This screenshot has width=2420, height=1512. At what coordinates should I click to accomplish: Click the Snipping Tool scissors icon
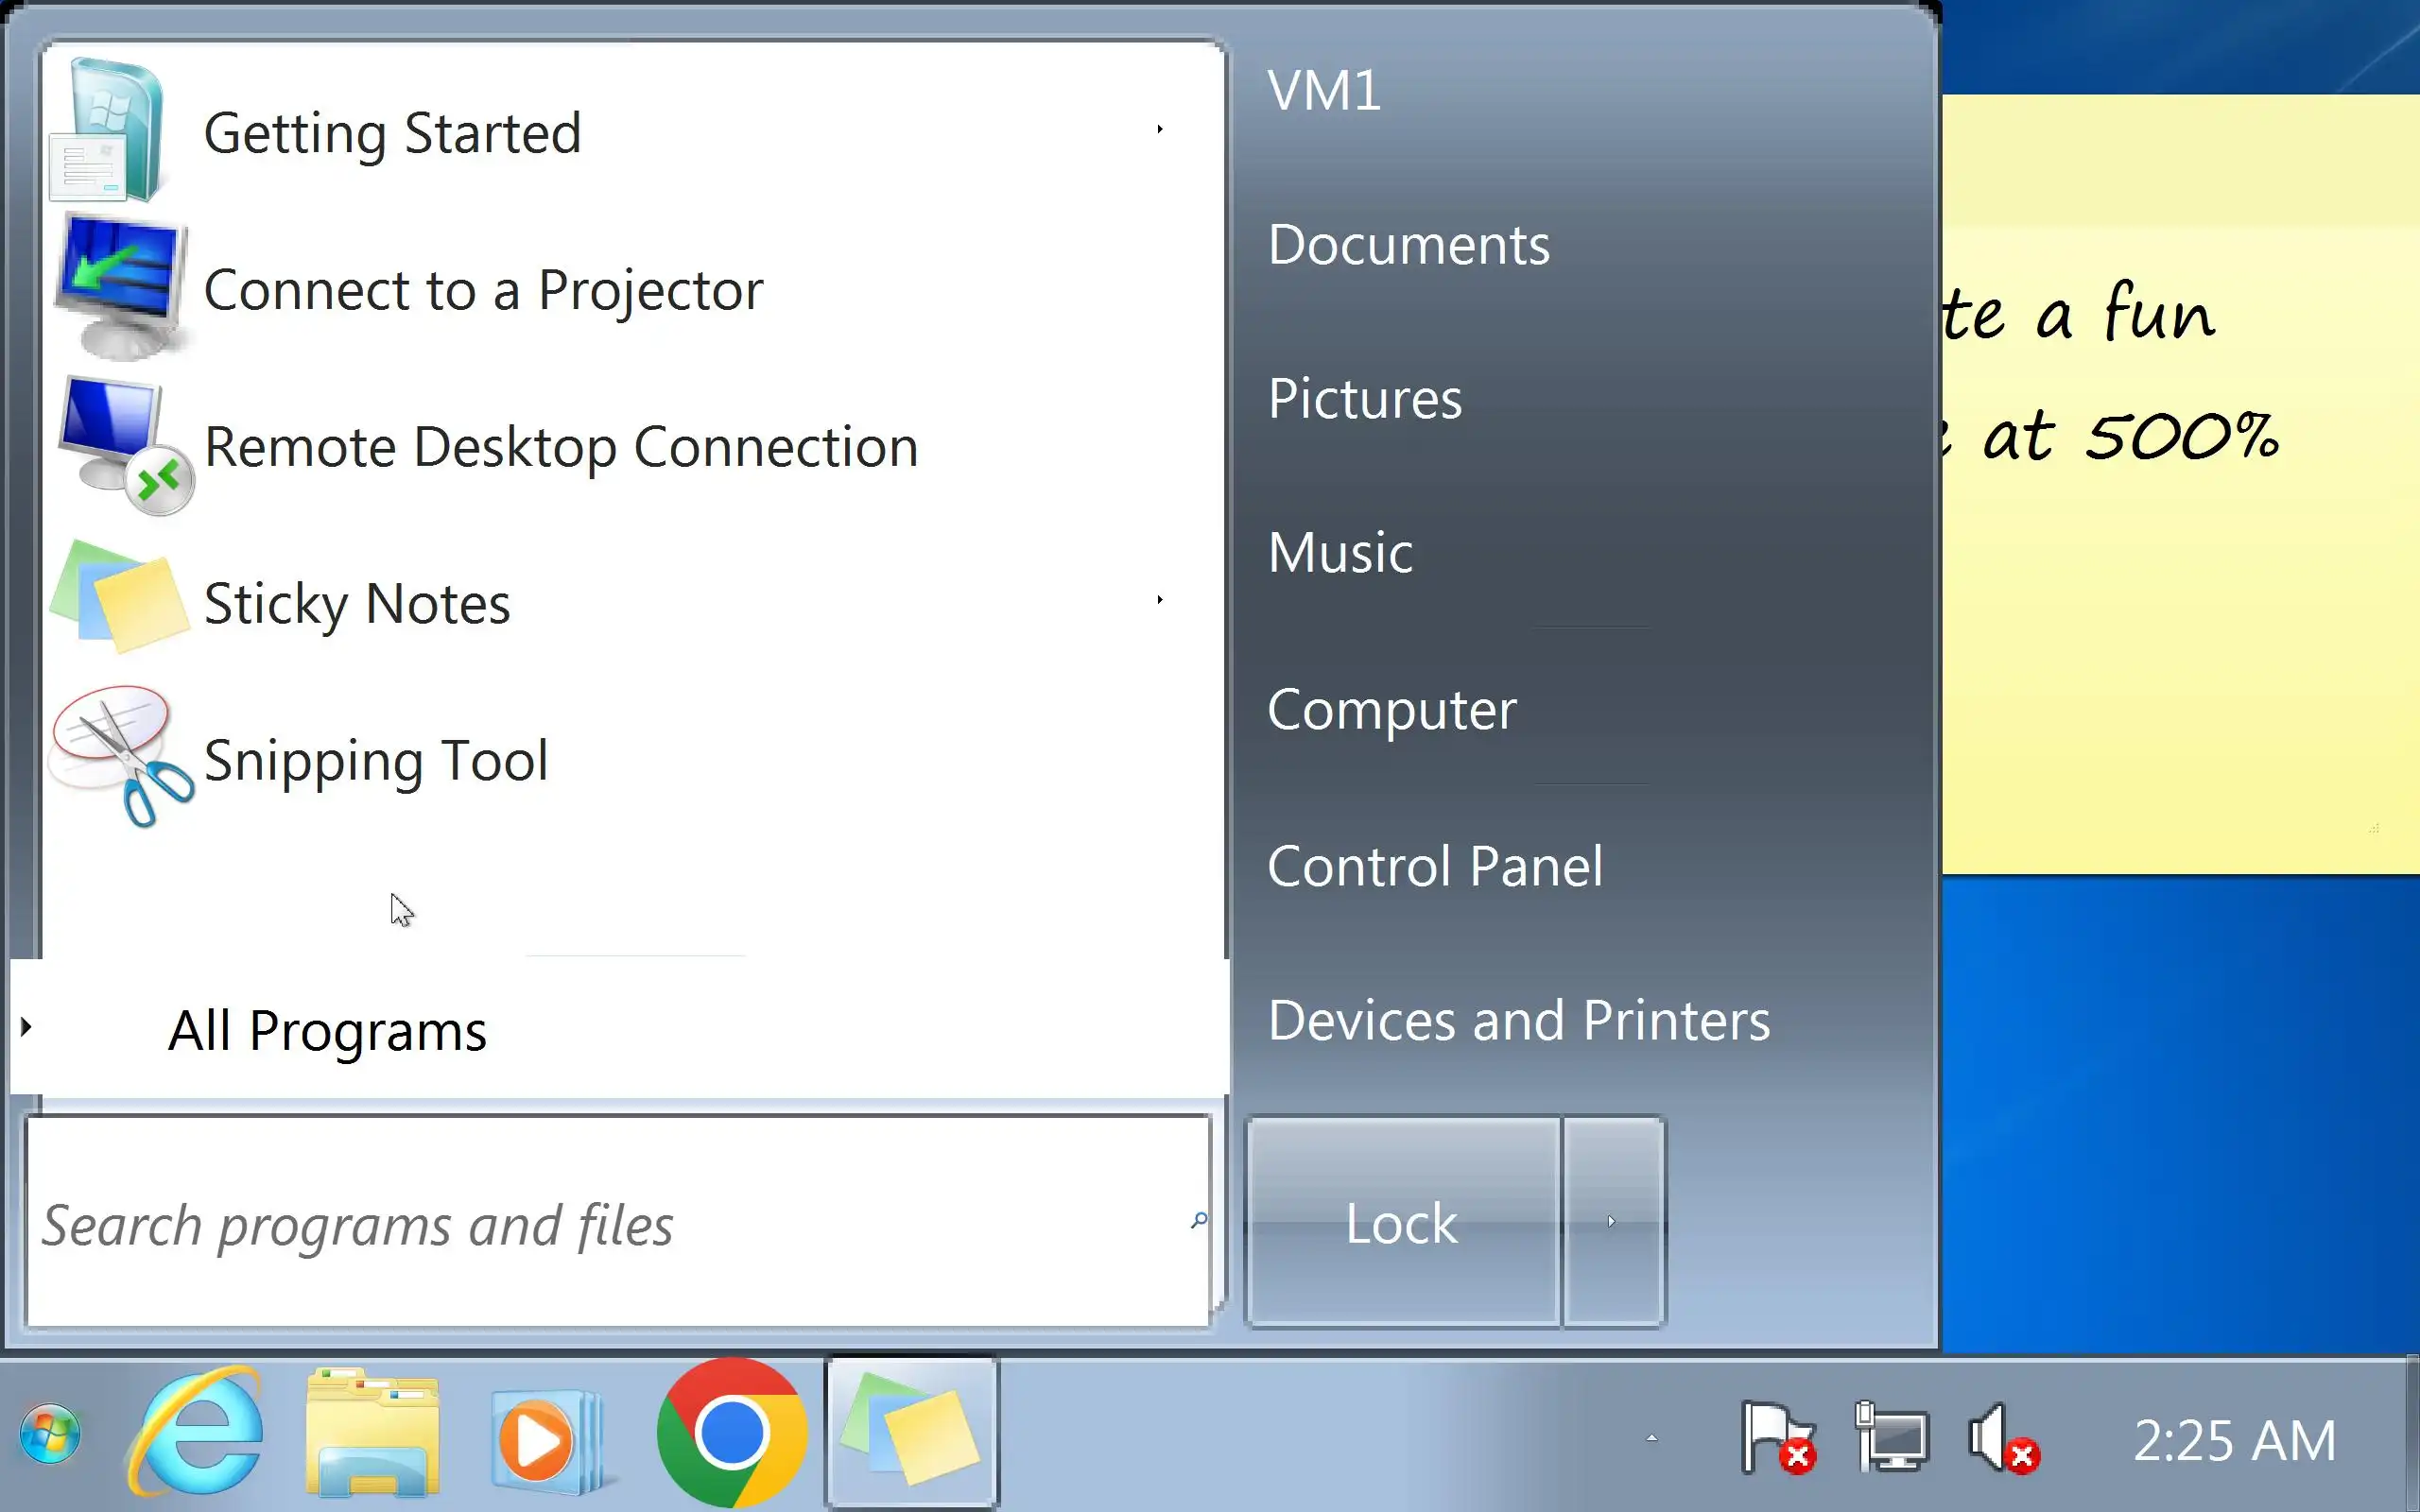pyautogui.click(x=122, y=757)
